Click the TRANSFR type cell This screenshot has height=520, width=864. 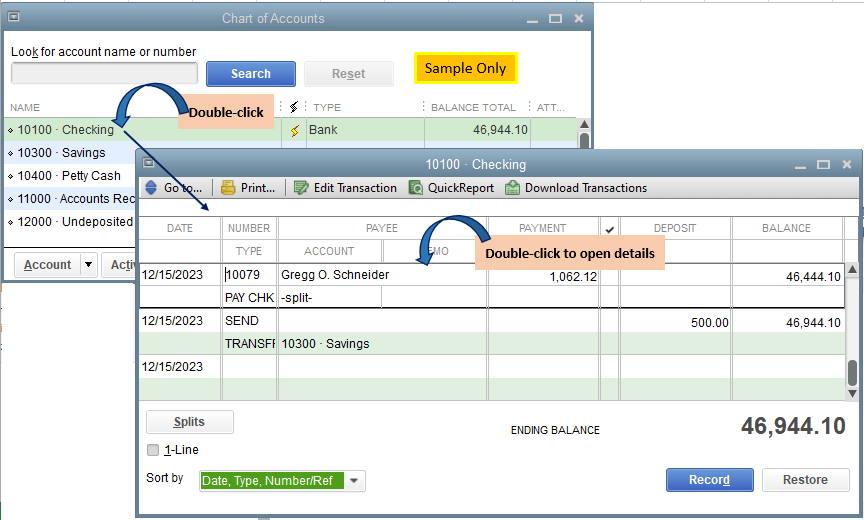pos(250,344)
